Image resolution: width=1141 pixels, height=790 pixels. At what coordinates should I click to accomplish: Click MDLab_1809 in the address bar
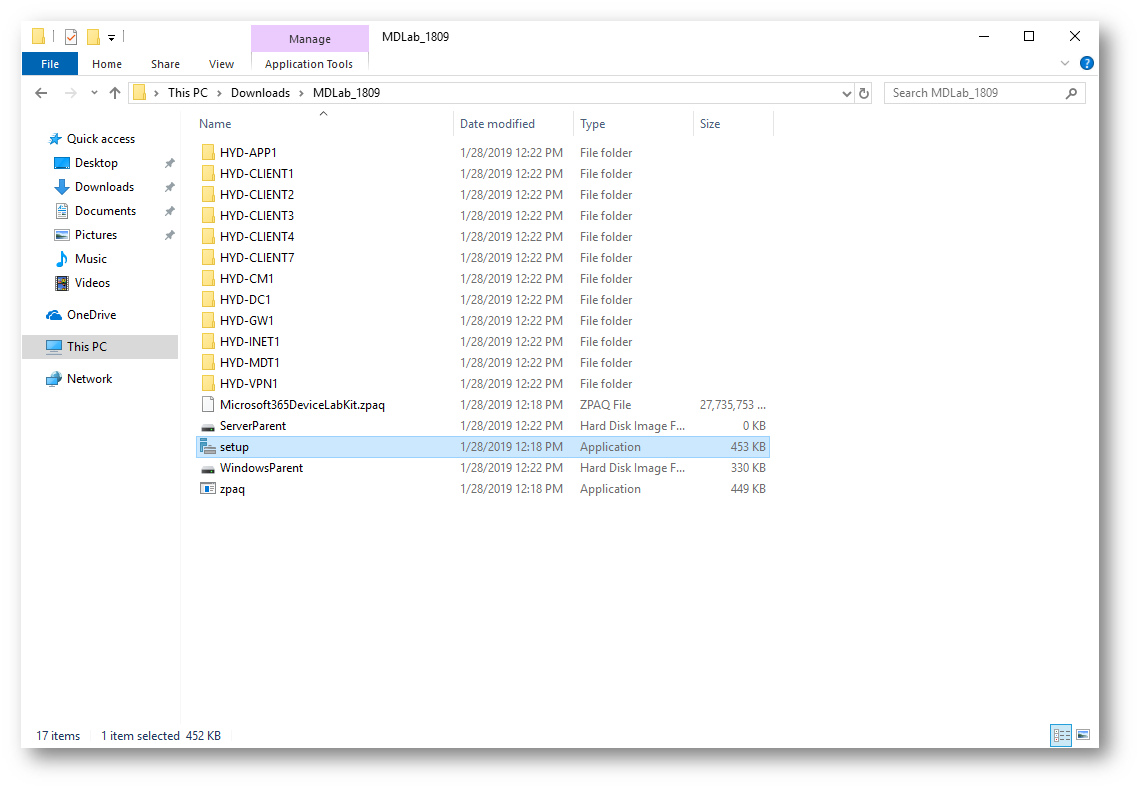(x=346, y=93)
